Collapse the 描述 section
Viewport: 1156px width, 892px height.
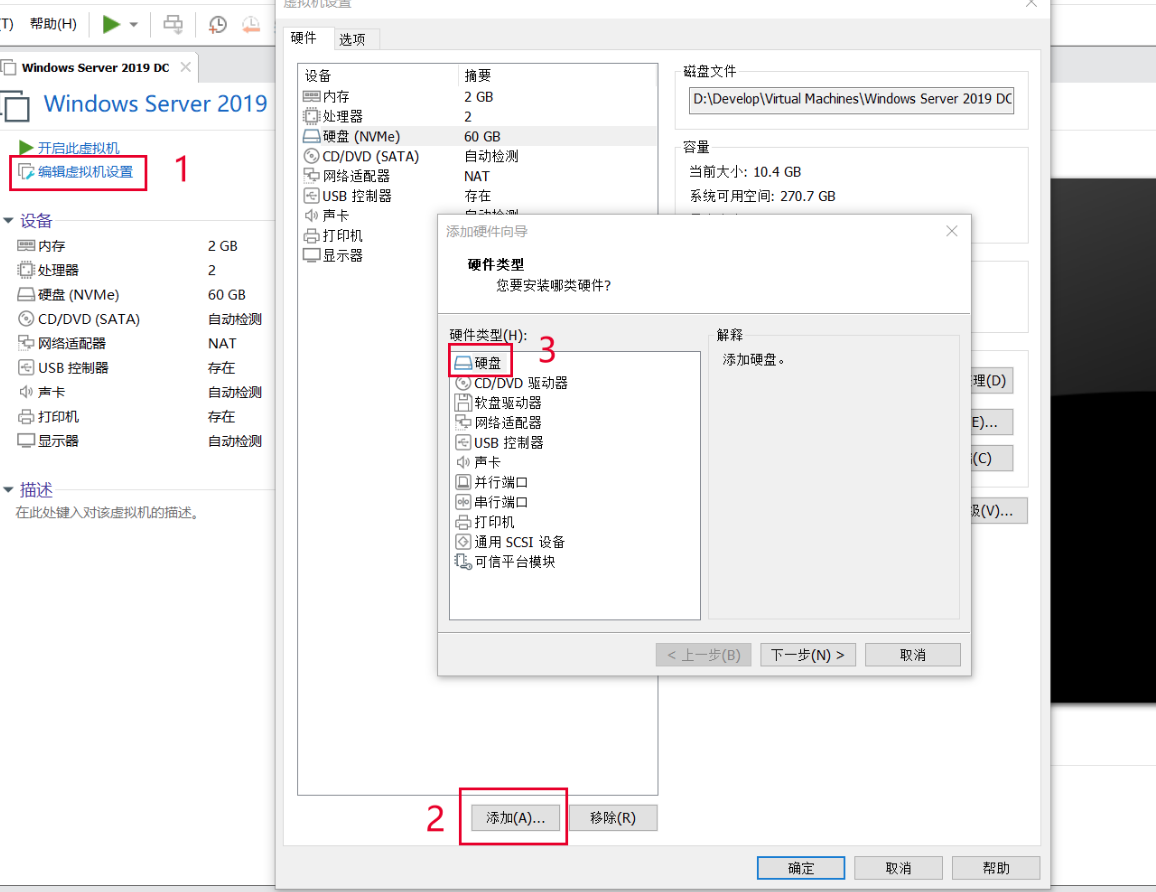(x=9, y=490)
